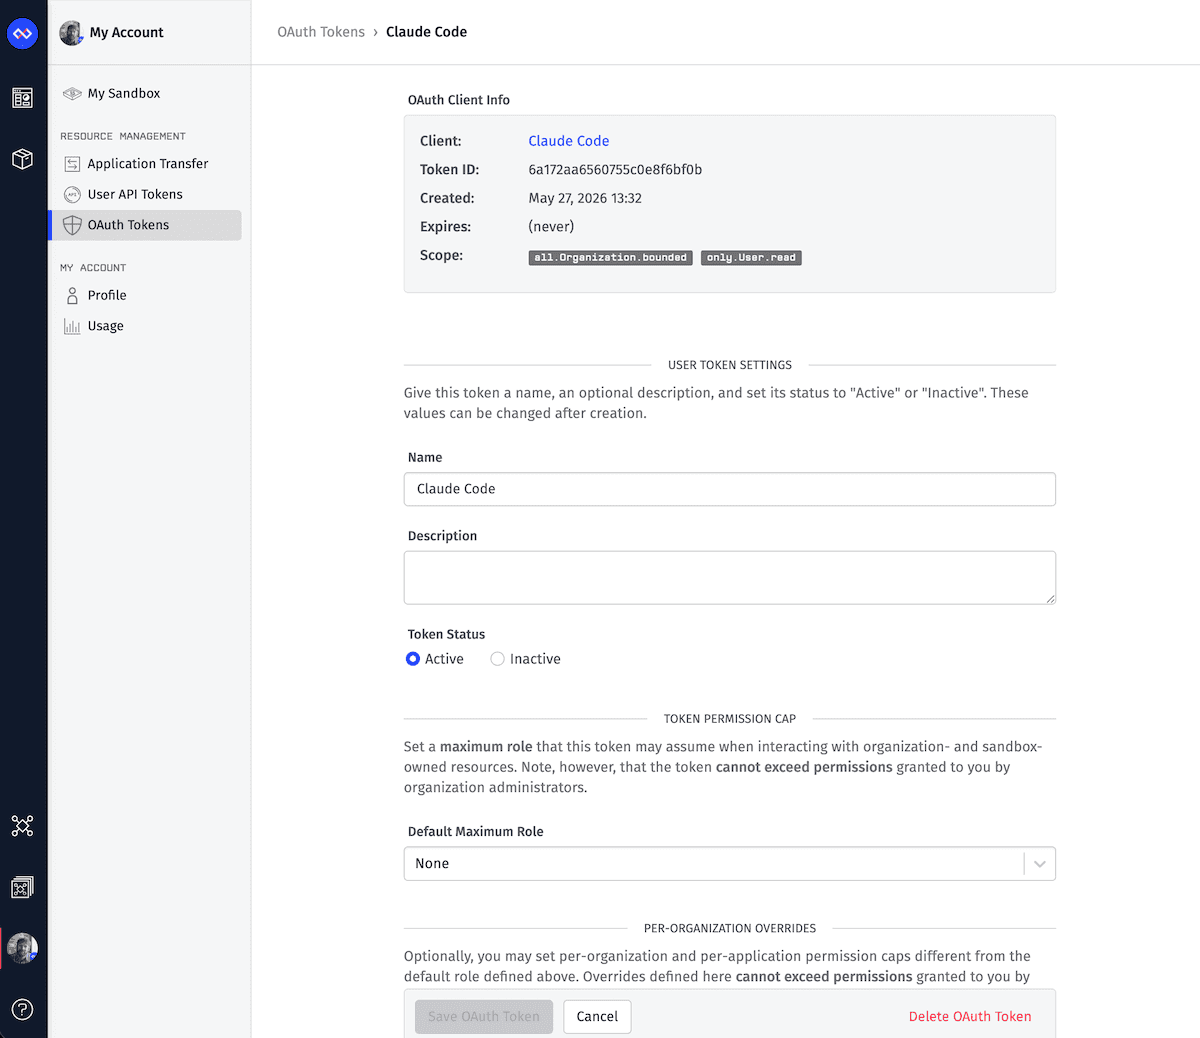Screen dimensions: 1200x1038
Task: Click the Application Transfer icon
Action: tap(72, 164)
